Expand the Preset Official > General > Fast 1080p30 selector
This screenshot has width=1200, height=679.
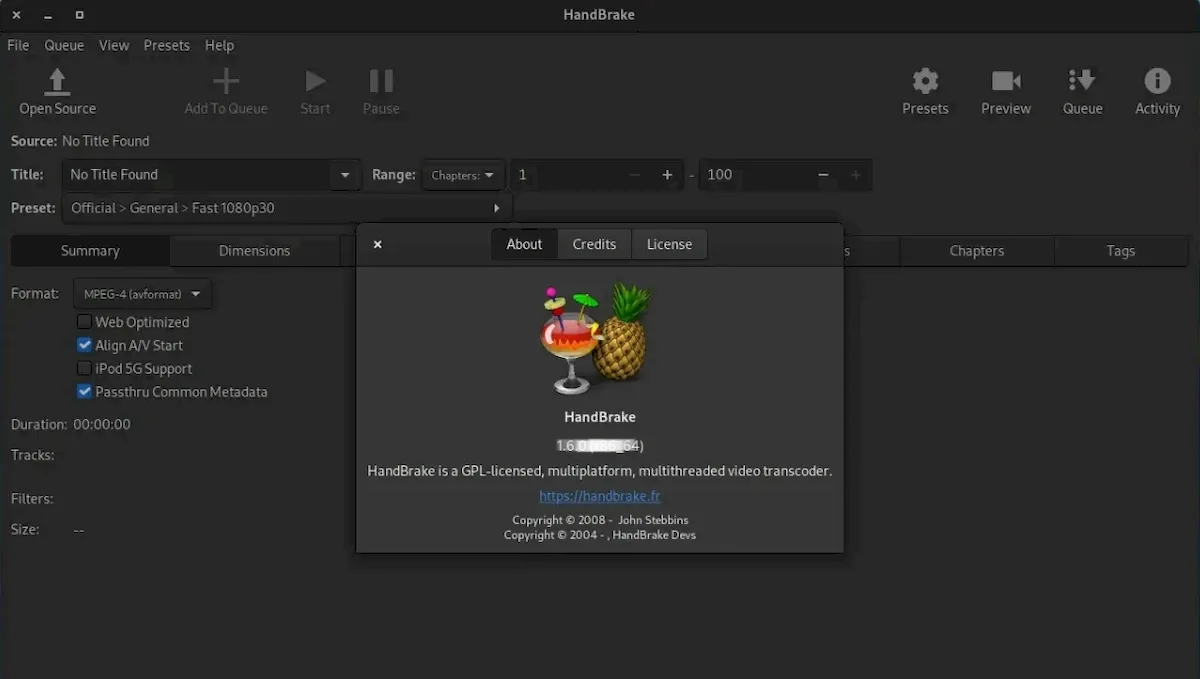click(x=287, y=208)
